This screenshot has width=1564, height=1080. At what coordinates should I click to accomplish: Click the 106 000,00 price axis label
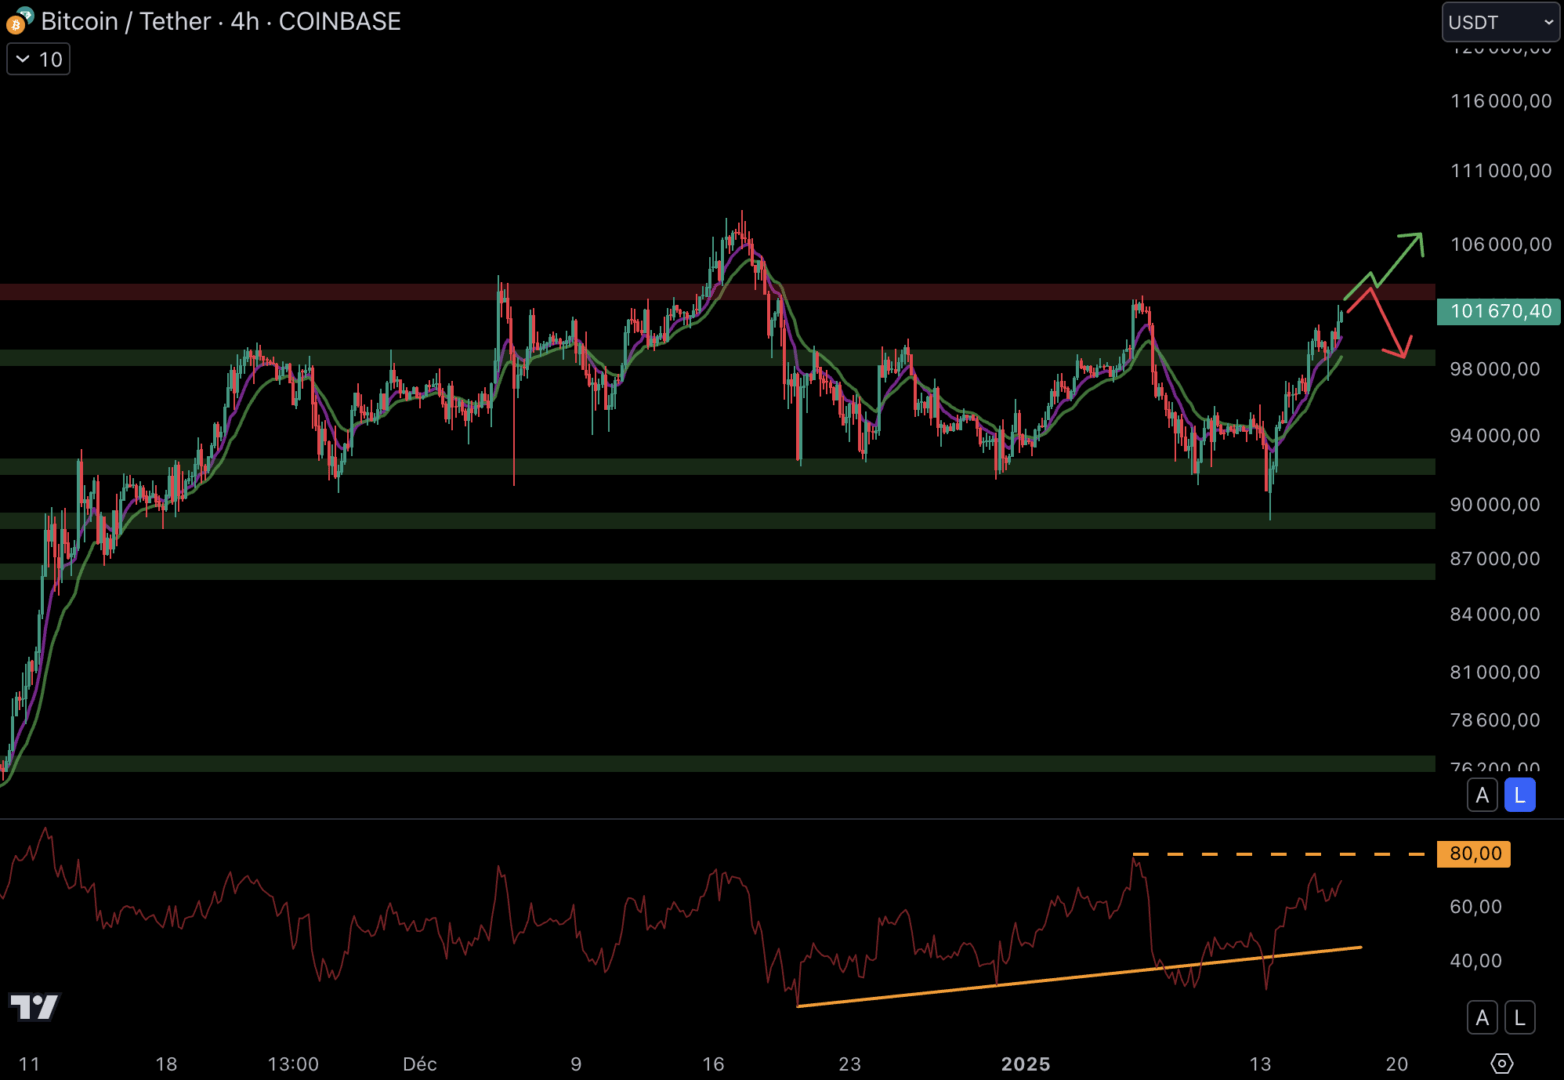tap(1500, 244)
